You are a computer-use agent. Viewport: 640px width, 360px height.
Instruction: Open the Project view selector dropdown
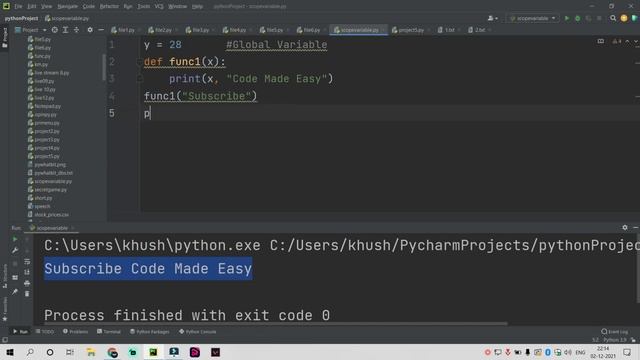point(31,30)
